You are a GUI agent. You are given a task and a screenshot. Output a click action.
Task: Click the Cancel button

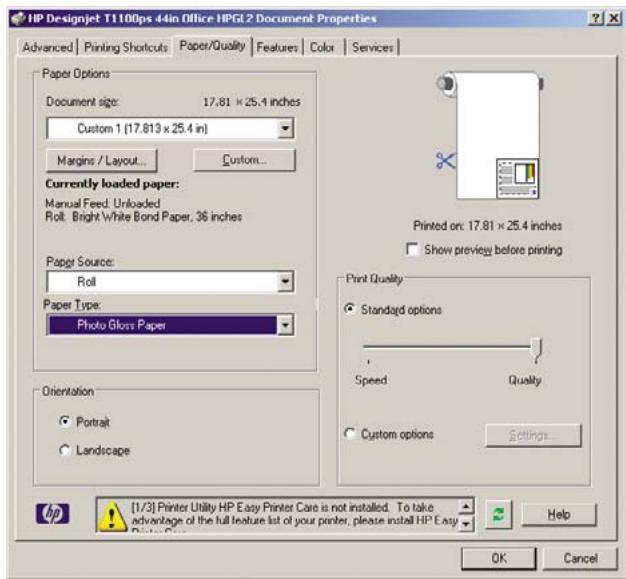[x=580, y=558]
